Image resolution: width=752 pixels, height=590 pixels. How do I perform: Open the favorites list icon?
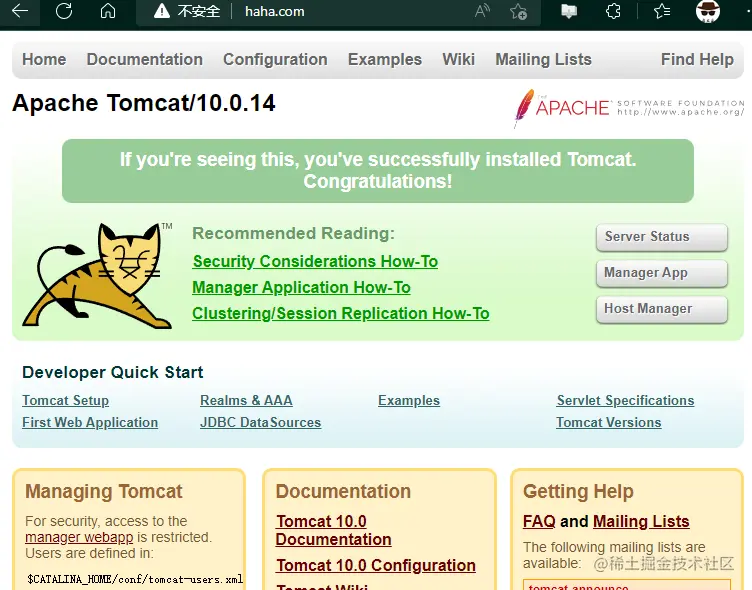[x=662, y=11]
